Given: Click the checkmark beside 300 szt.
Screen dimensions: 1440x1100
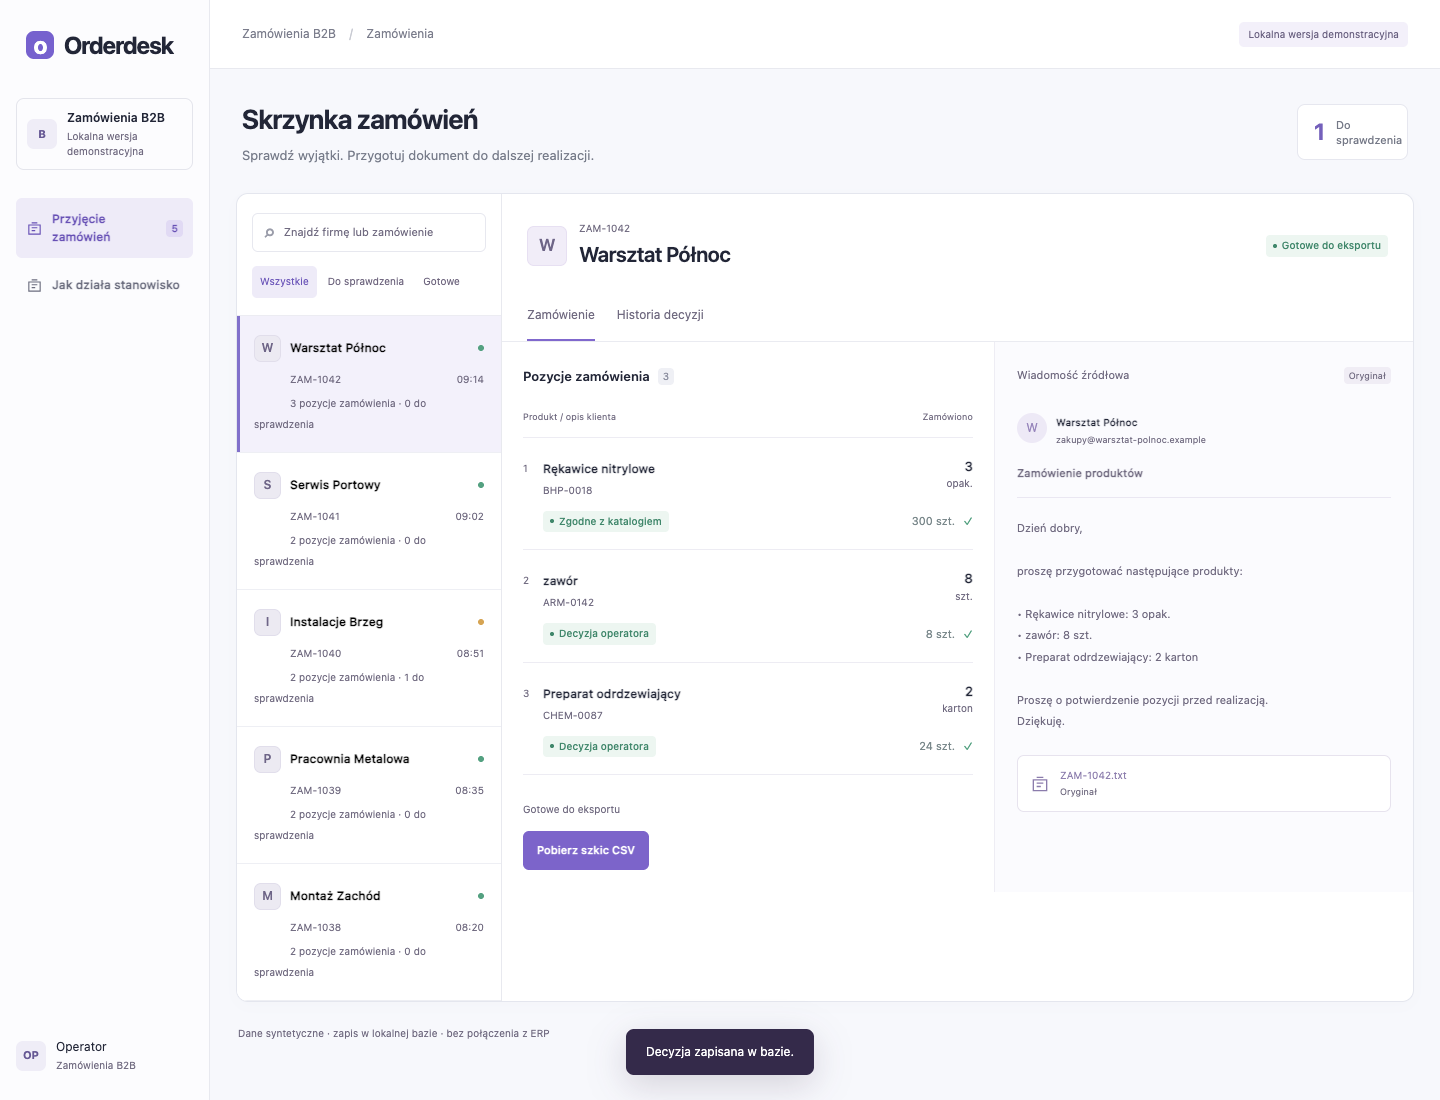Looking at the screenshot, I should 968,521.
